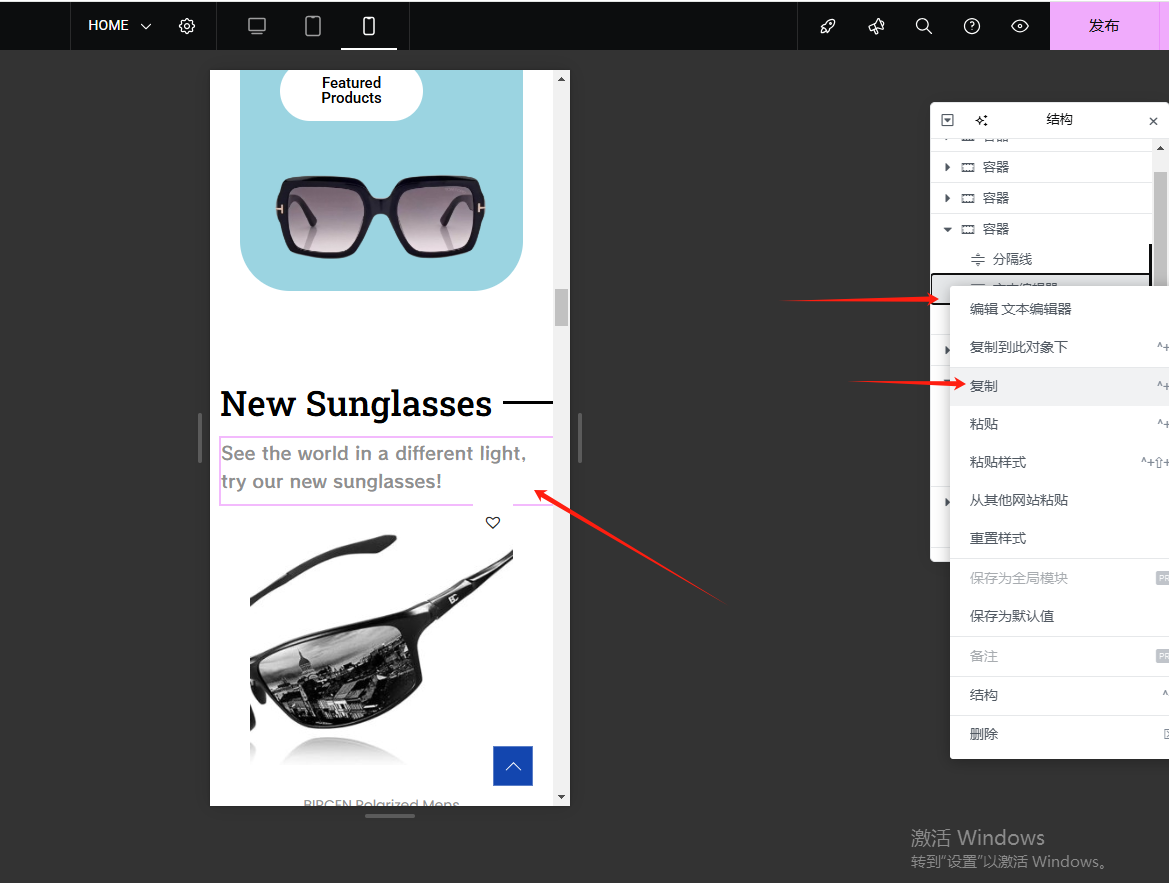Switch to desktop preview mode

click(x=257, y=26)
